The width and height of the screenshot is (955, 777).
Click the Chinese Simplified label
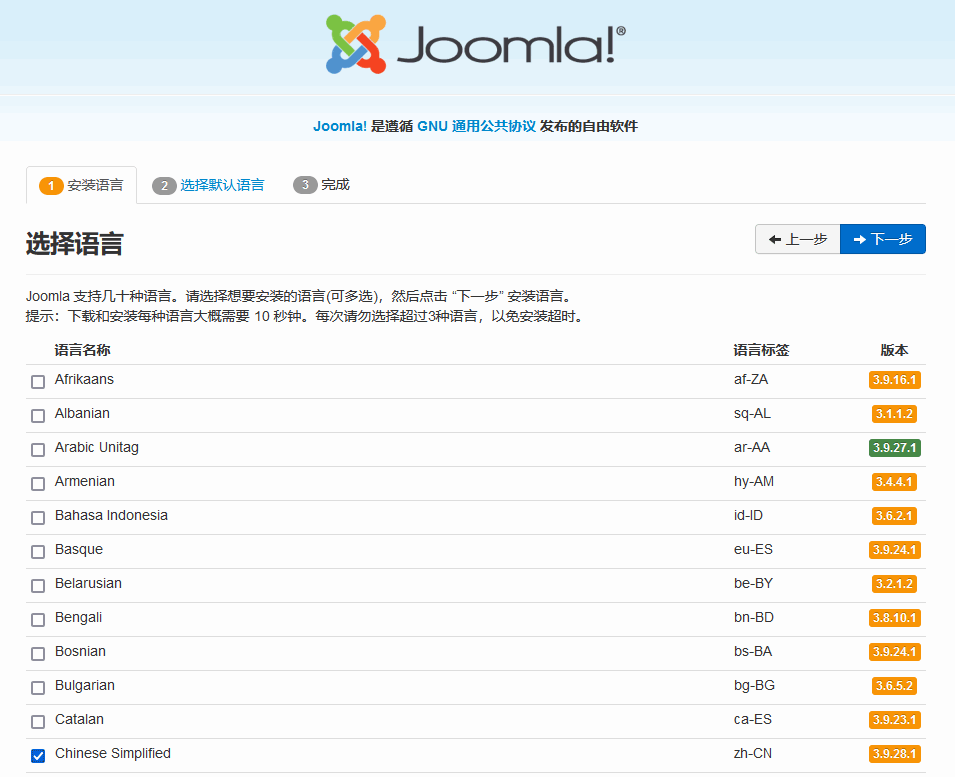tap(113, 754)
